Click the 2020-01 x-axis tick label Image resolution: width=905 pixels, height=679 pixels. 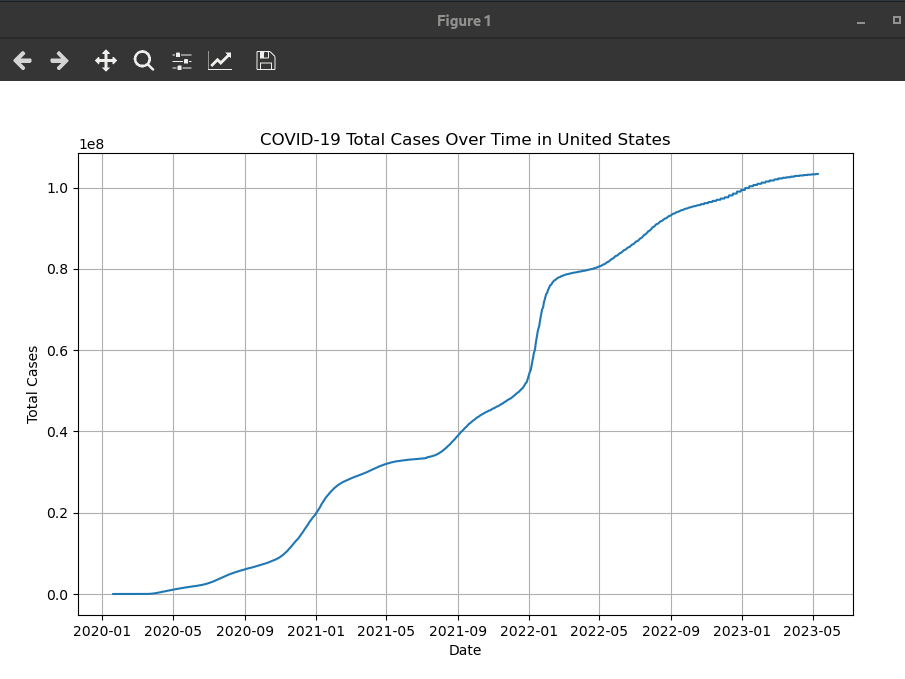click(102, 631)
